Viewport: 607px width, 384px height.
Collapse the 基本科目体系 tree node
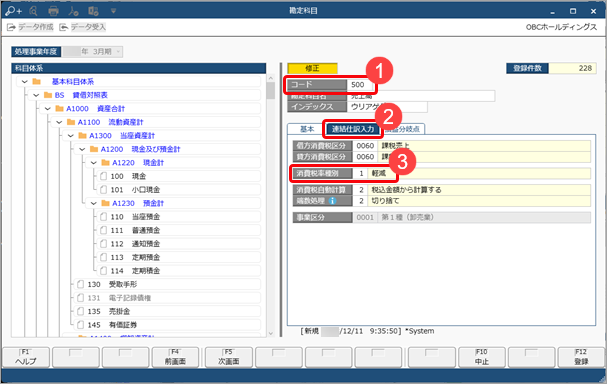[25, 82]
